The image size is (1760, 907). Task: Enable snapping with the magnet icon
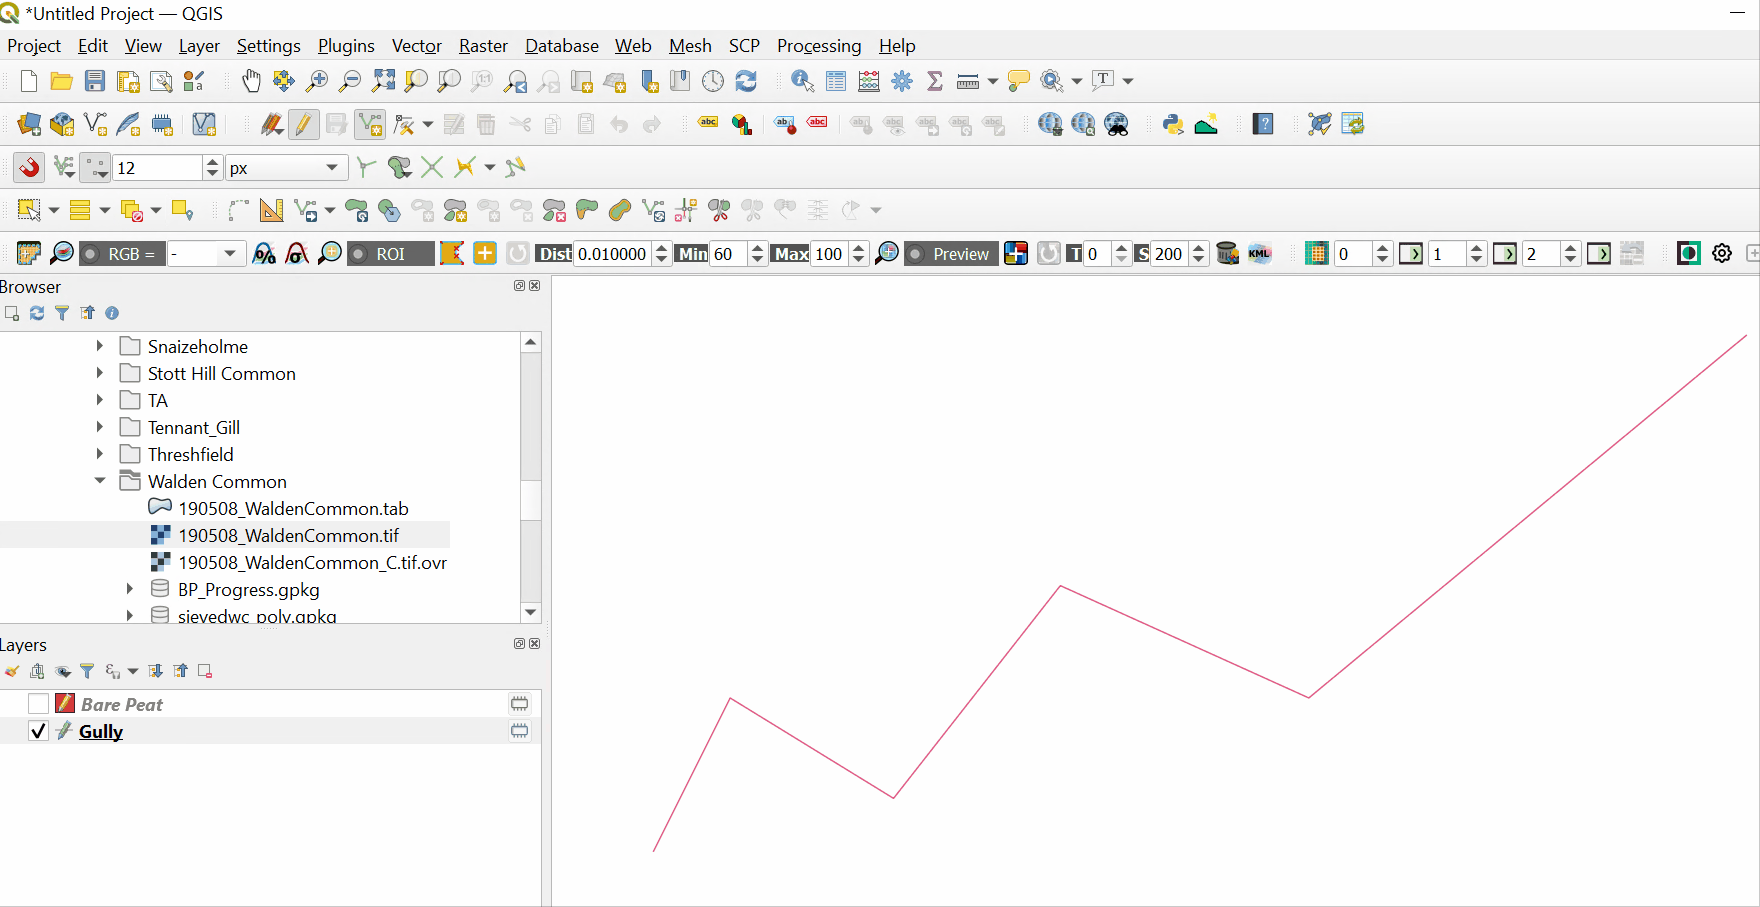pos(29,167)
